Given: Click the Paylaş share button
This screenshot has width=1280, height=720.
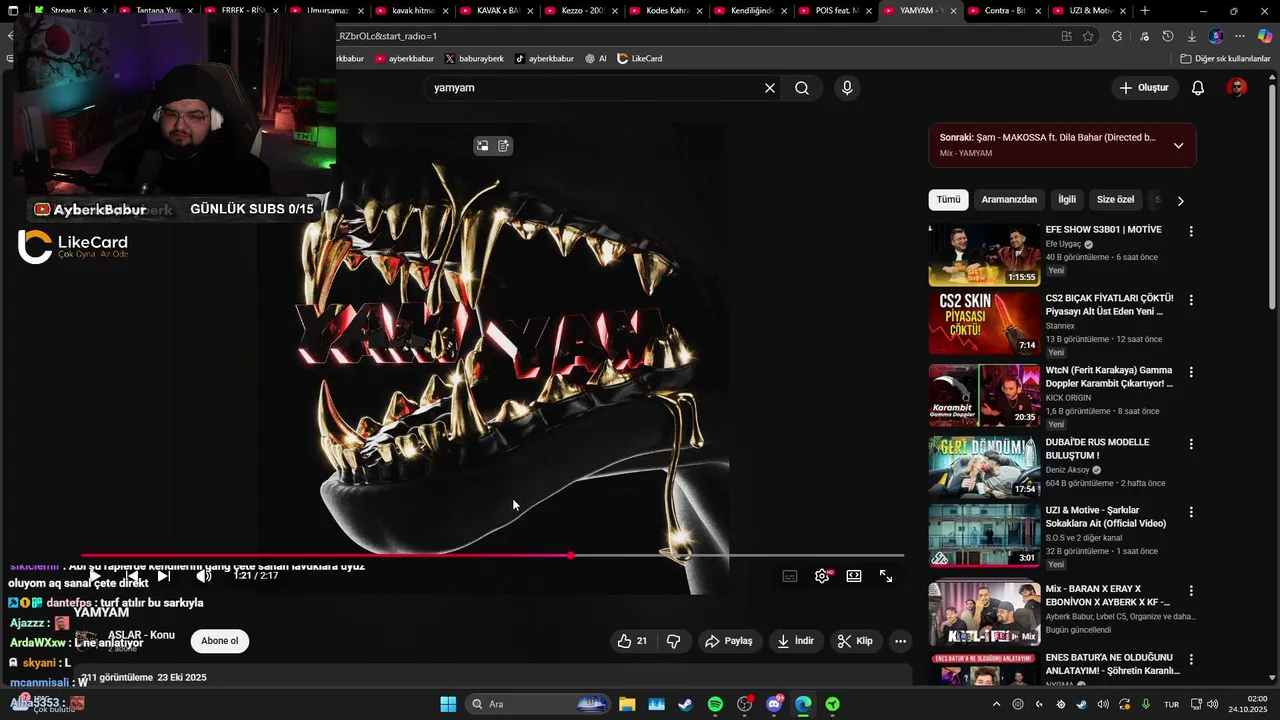Looking at the screenshot, I should (729, 641).
